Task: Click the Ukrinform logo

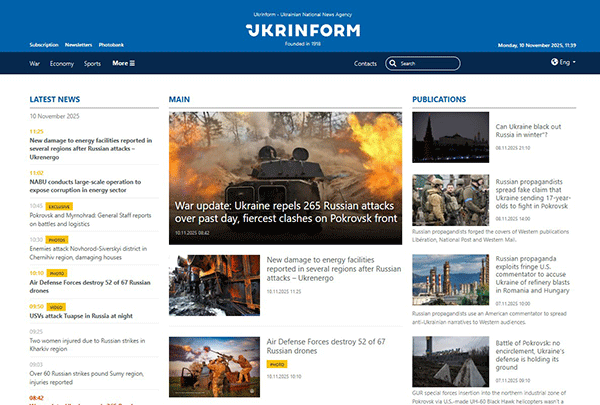Action: click(x=303, y=30)
